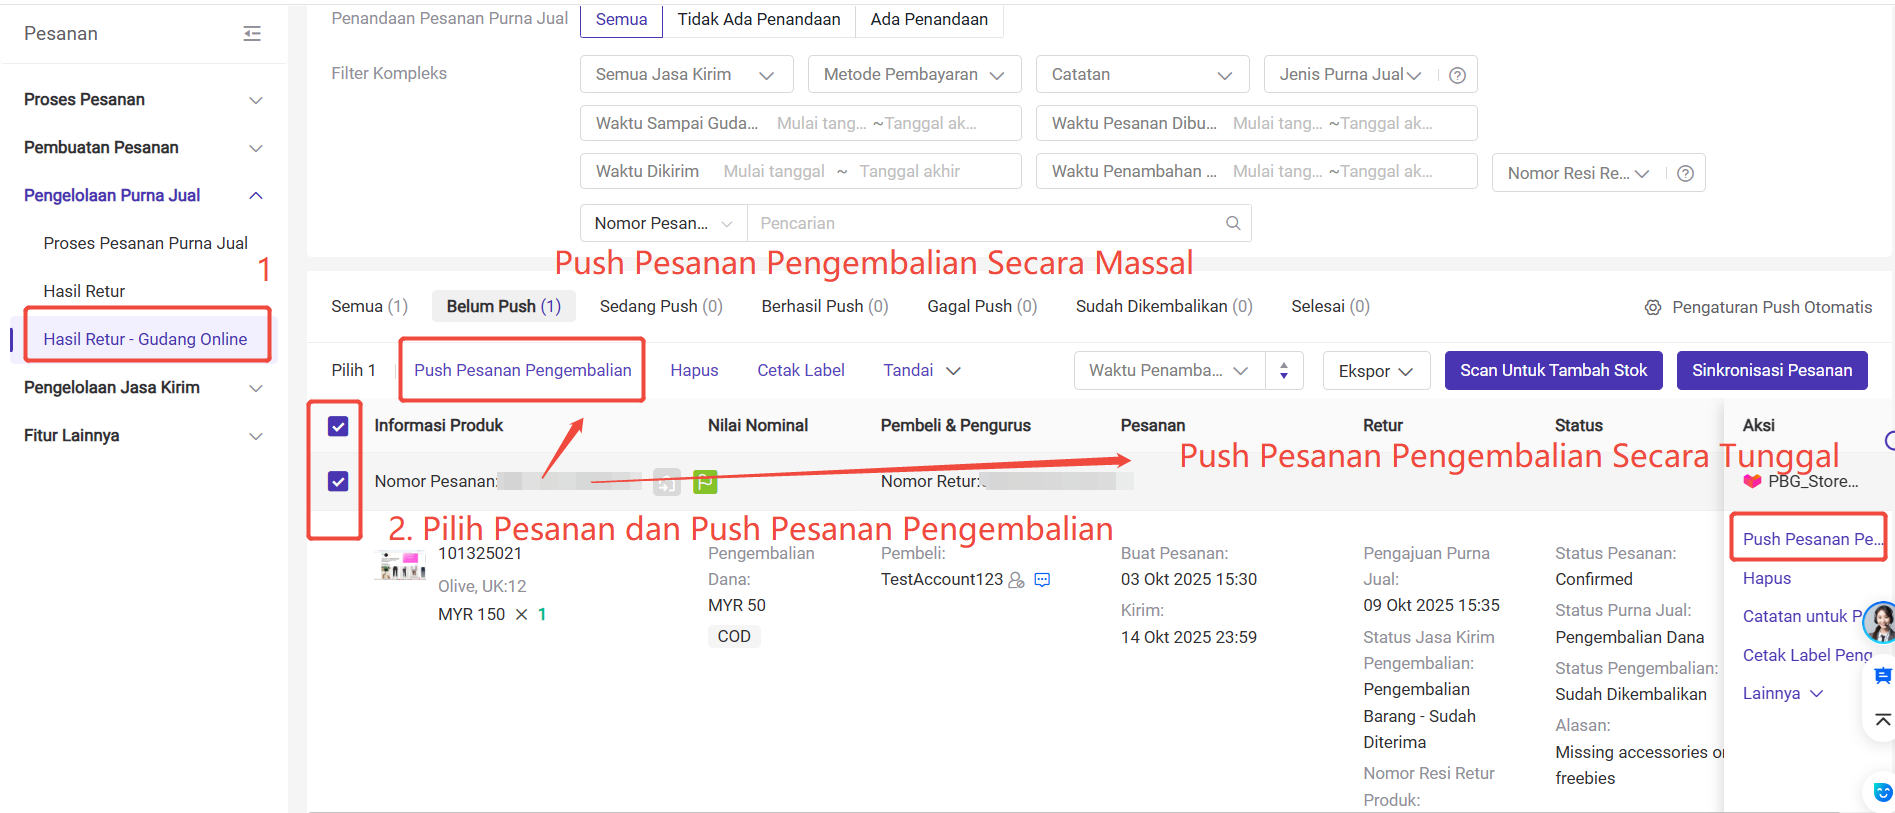Select Semua under Penandaan Pesanan Purna Jual
This screenshot has width=1895, height=813.
click(x=621, y=19)
